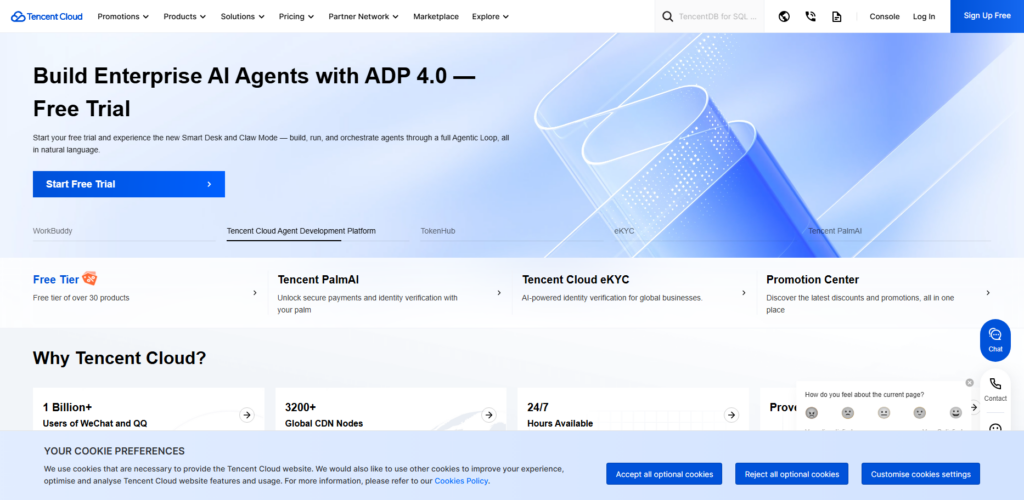This screenshot has width=1024, height=500.
Task: Click the Free Tier chevron arrow
Action: pos(255,293)
